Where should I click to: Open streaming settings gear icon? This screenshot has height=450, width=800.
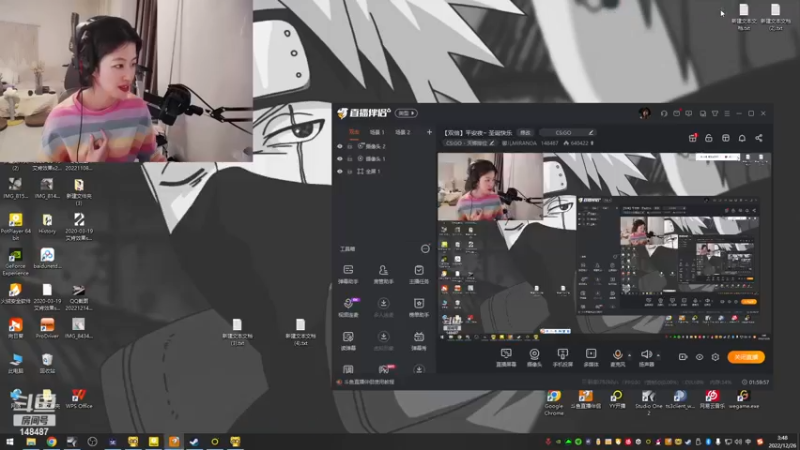[715, 357]
